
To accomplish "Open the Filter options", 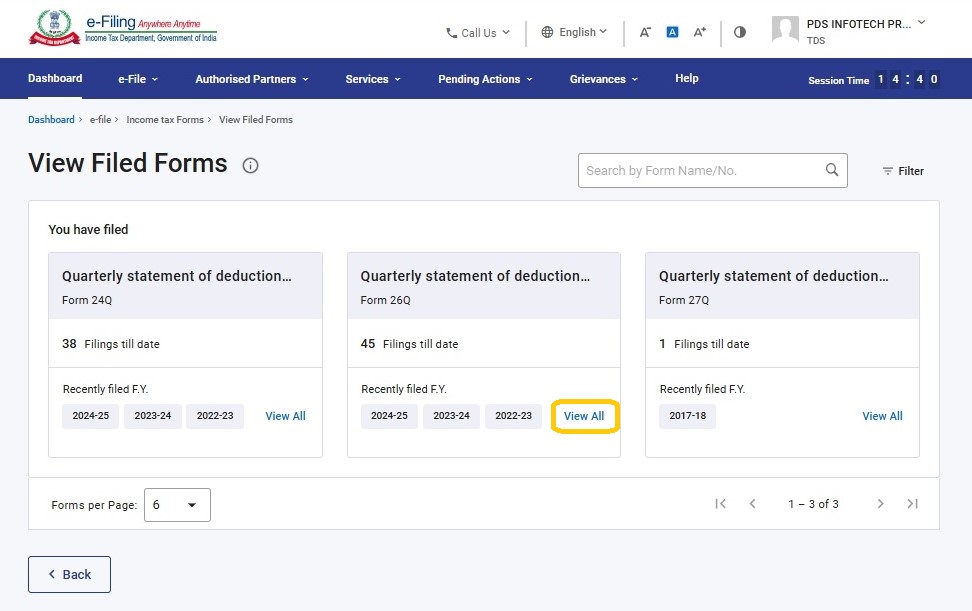I will click(x=902, y=171).
